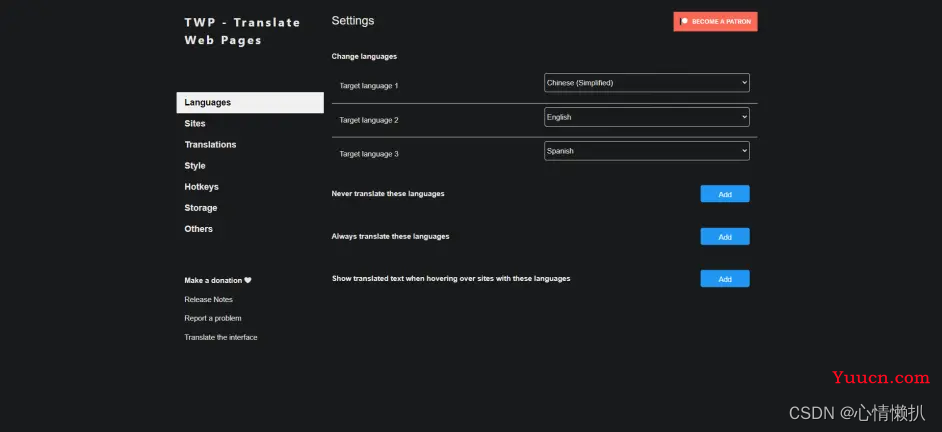Click the Target language 2 label
Image resolution: width=942 pixels, height=432 pixels.
[369, 120]
